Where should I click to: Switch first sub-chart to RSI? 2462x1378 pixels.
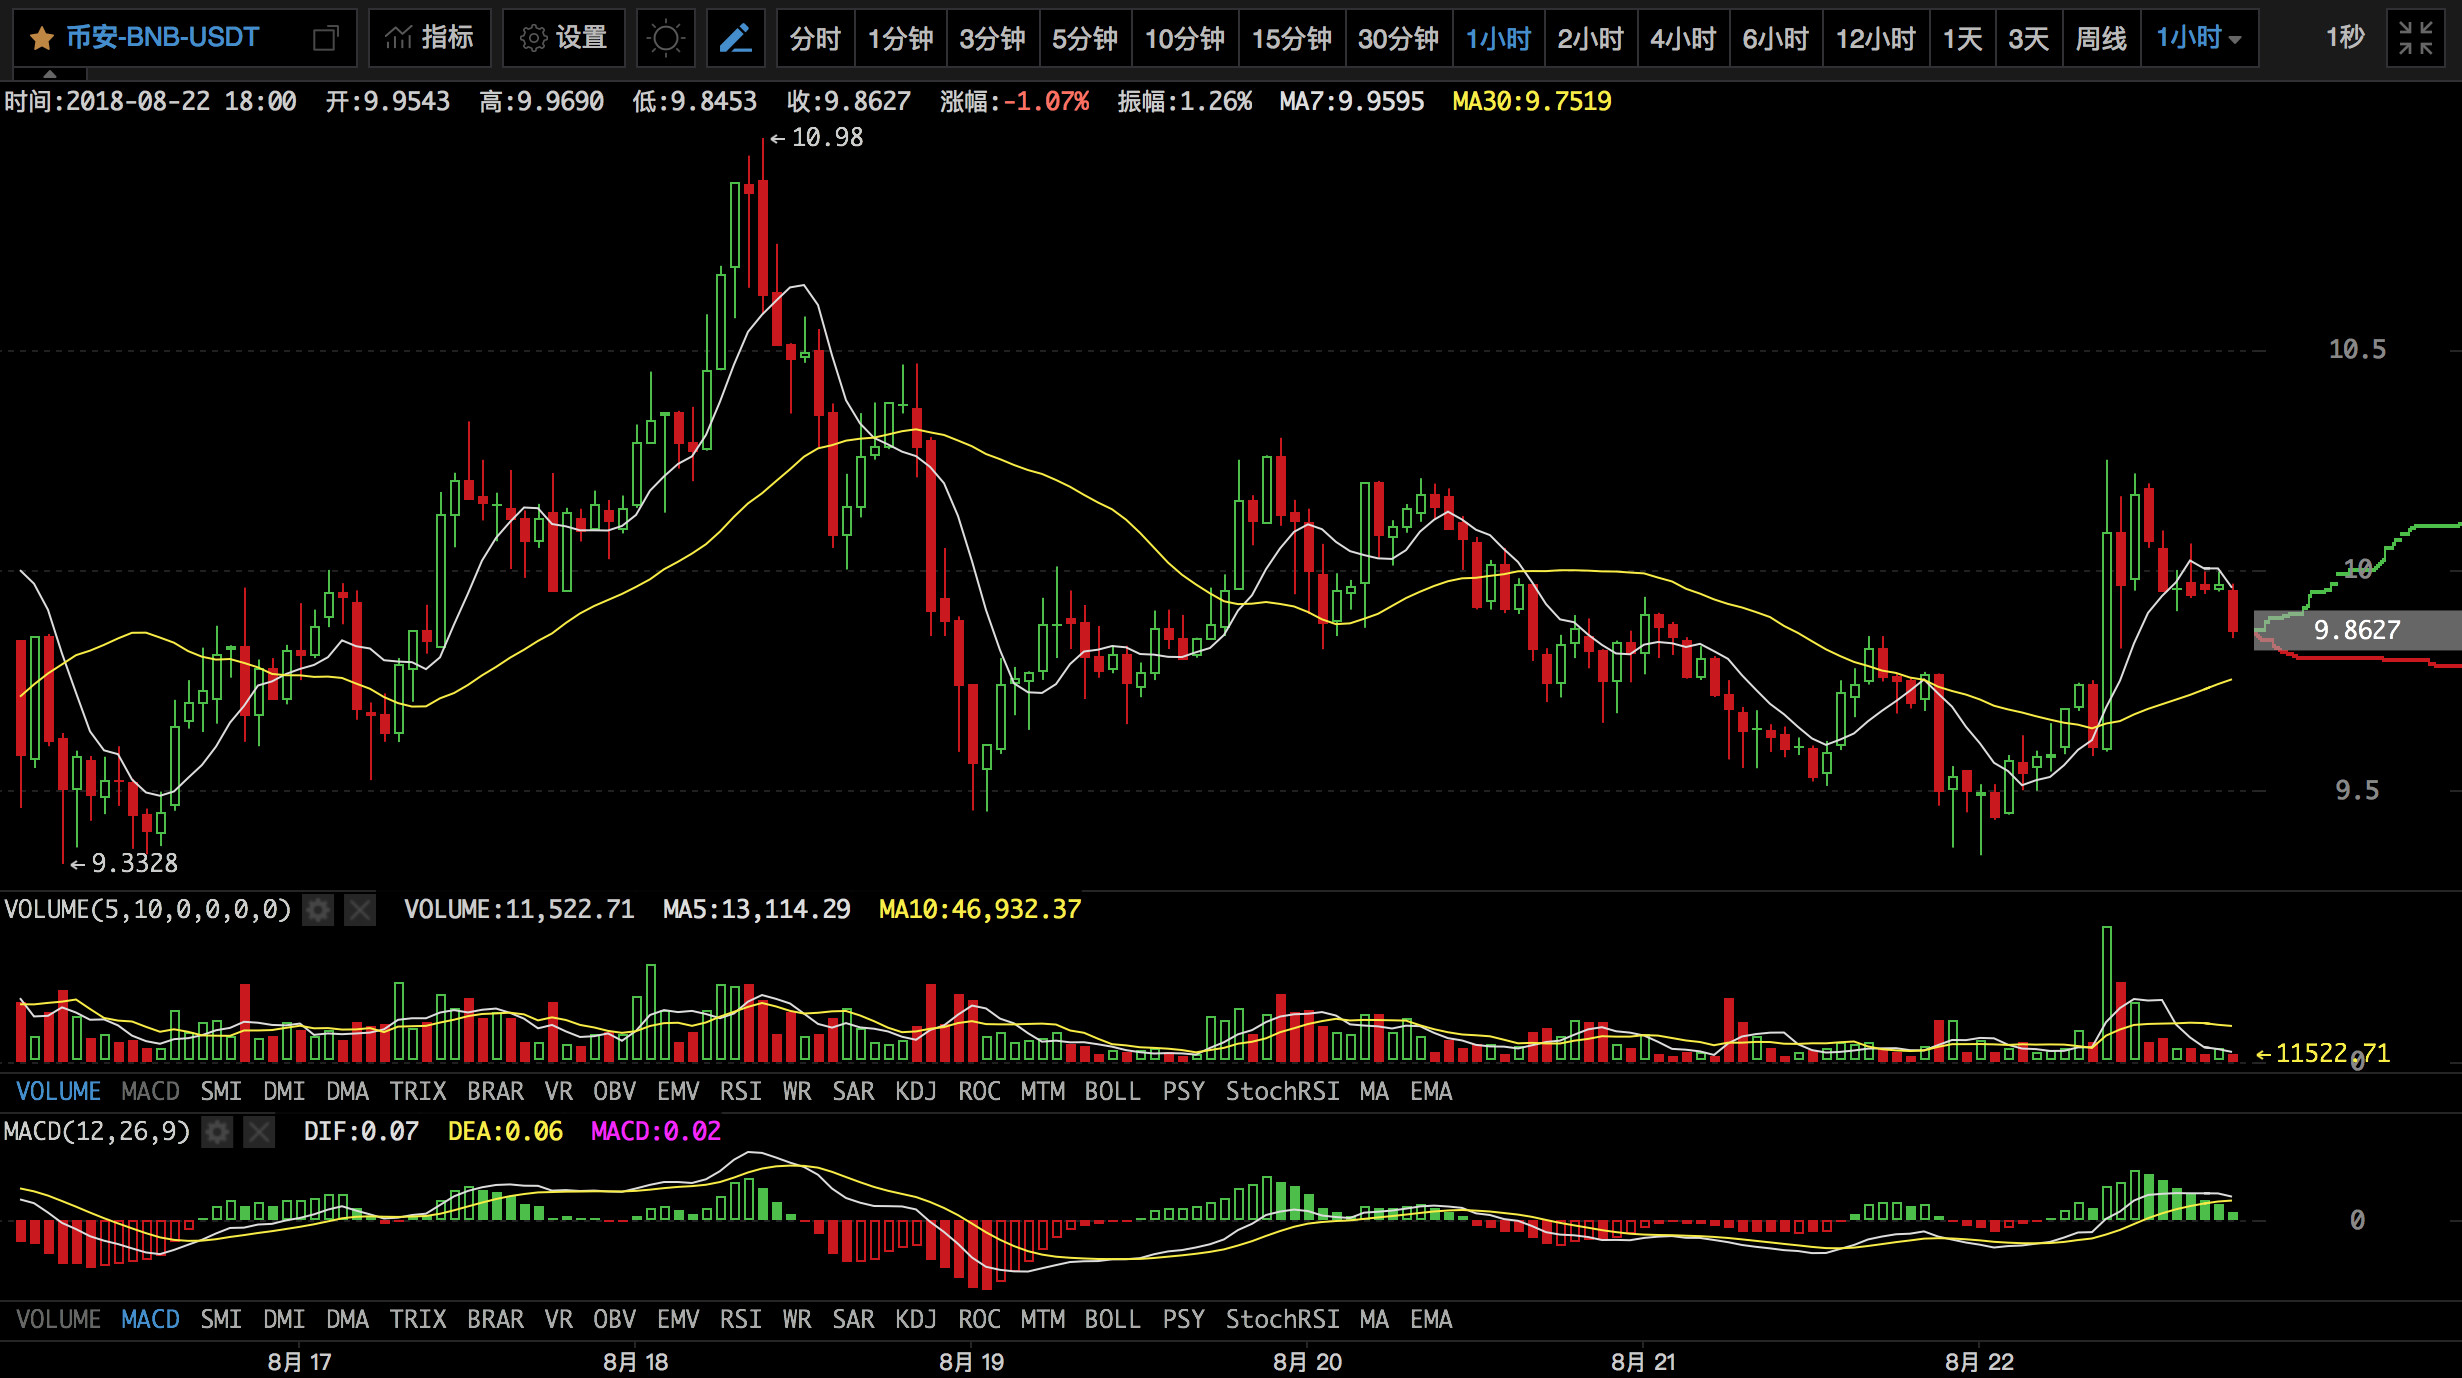coord(741,1091)
